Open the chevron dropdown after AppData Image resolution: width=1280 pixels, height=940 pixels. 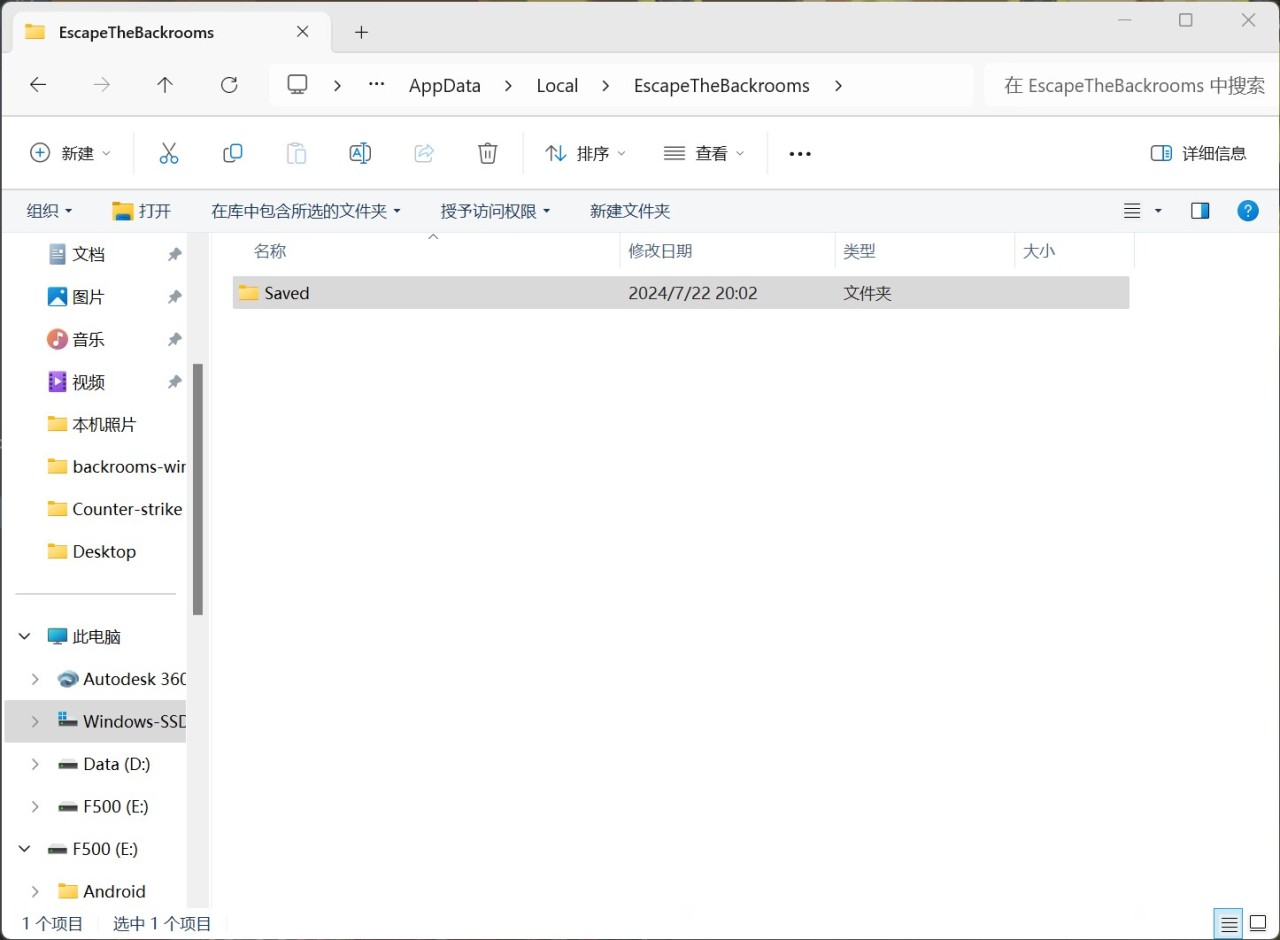509,85
